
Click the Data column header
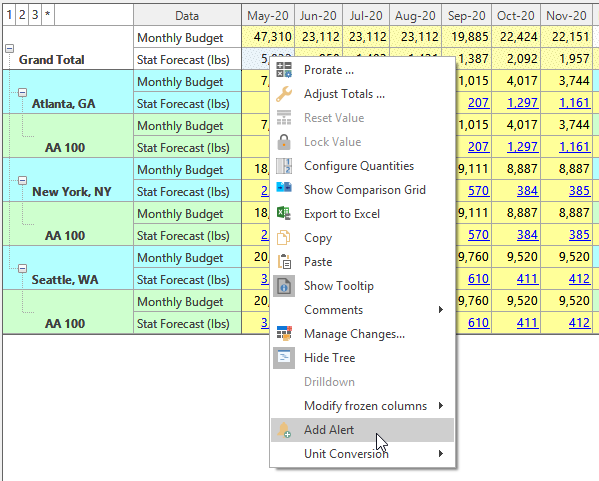pyautogui.click(x=187, y=15)
